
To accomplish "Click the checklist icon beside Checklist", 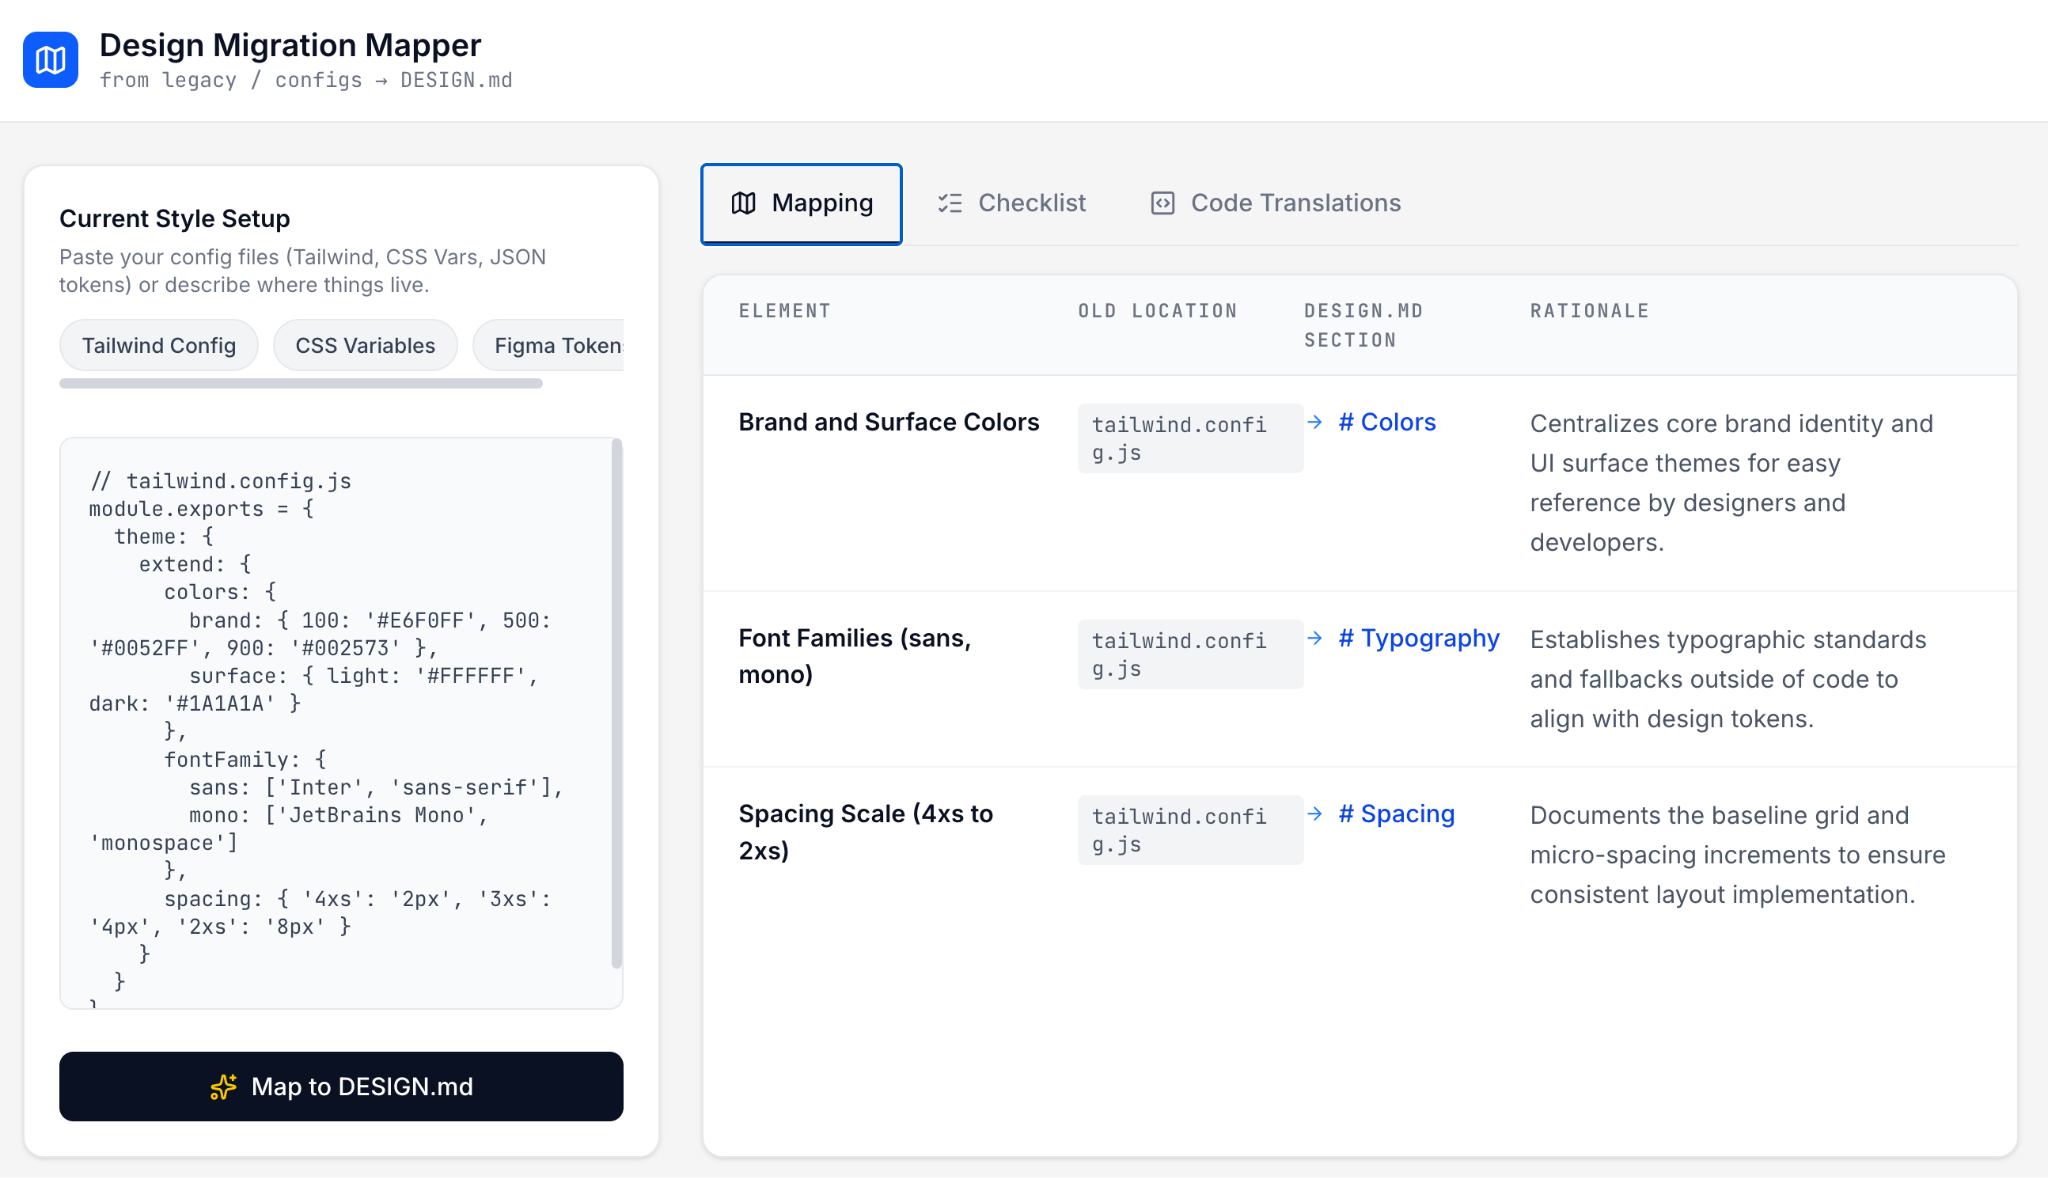I will 950,203.
